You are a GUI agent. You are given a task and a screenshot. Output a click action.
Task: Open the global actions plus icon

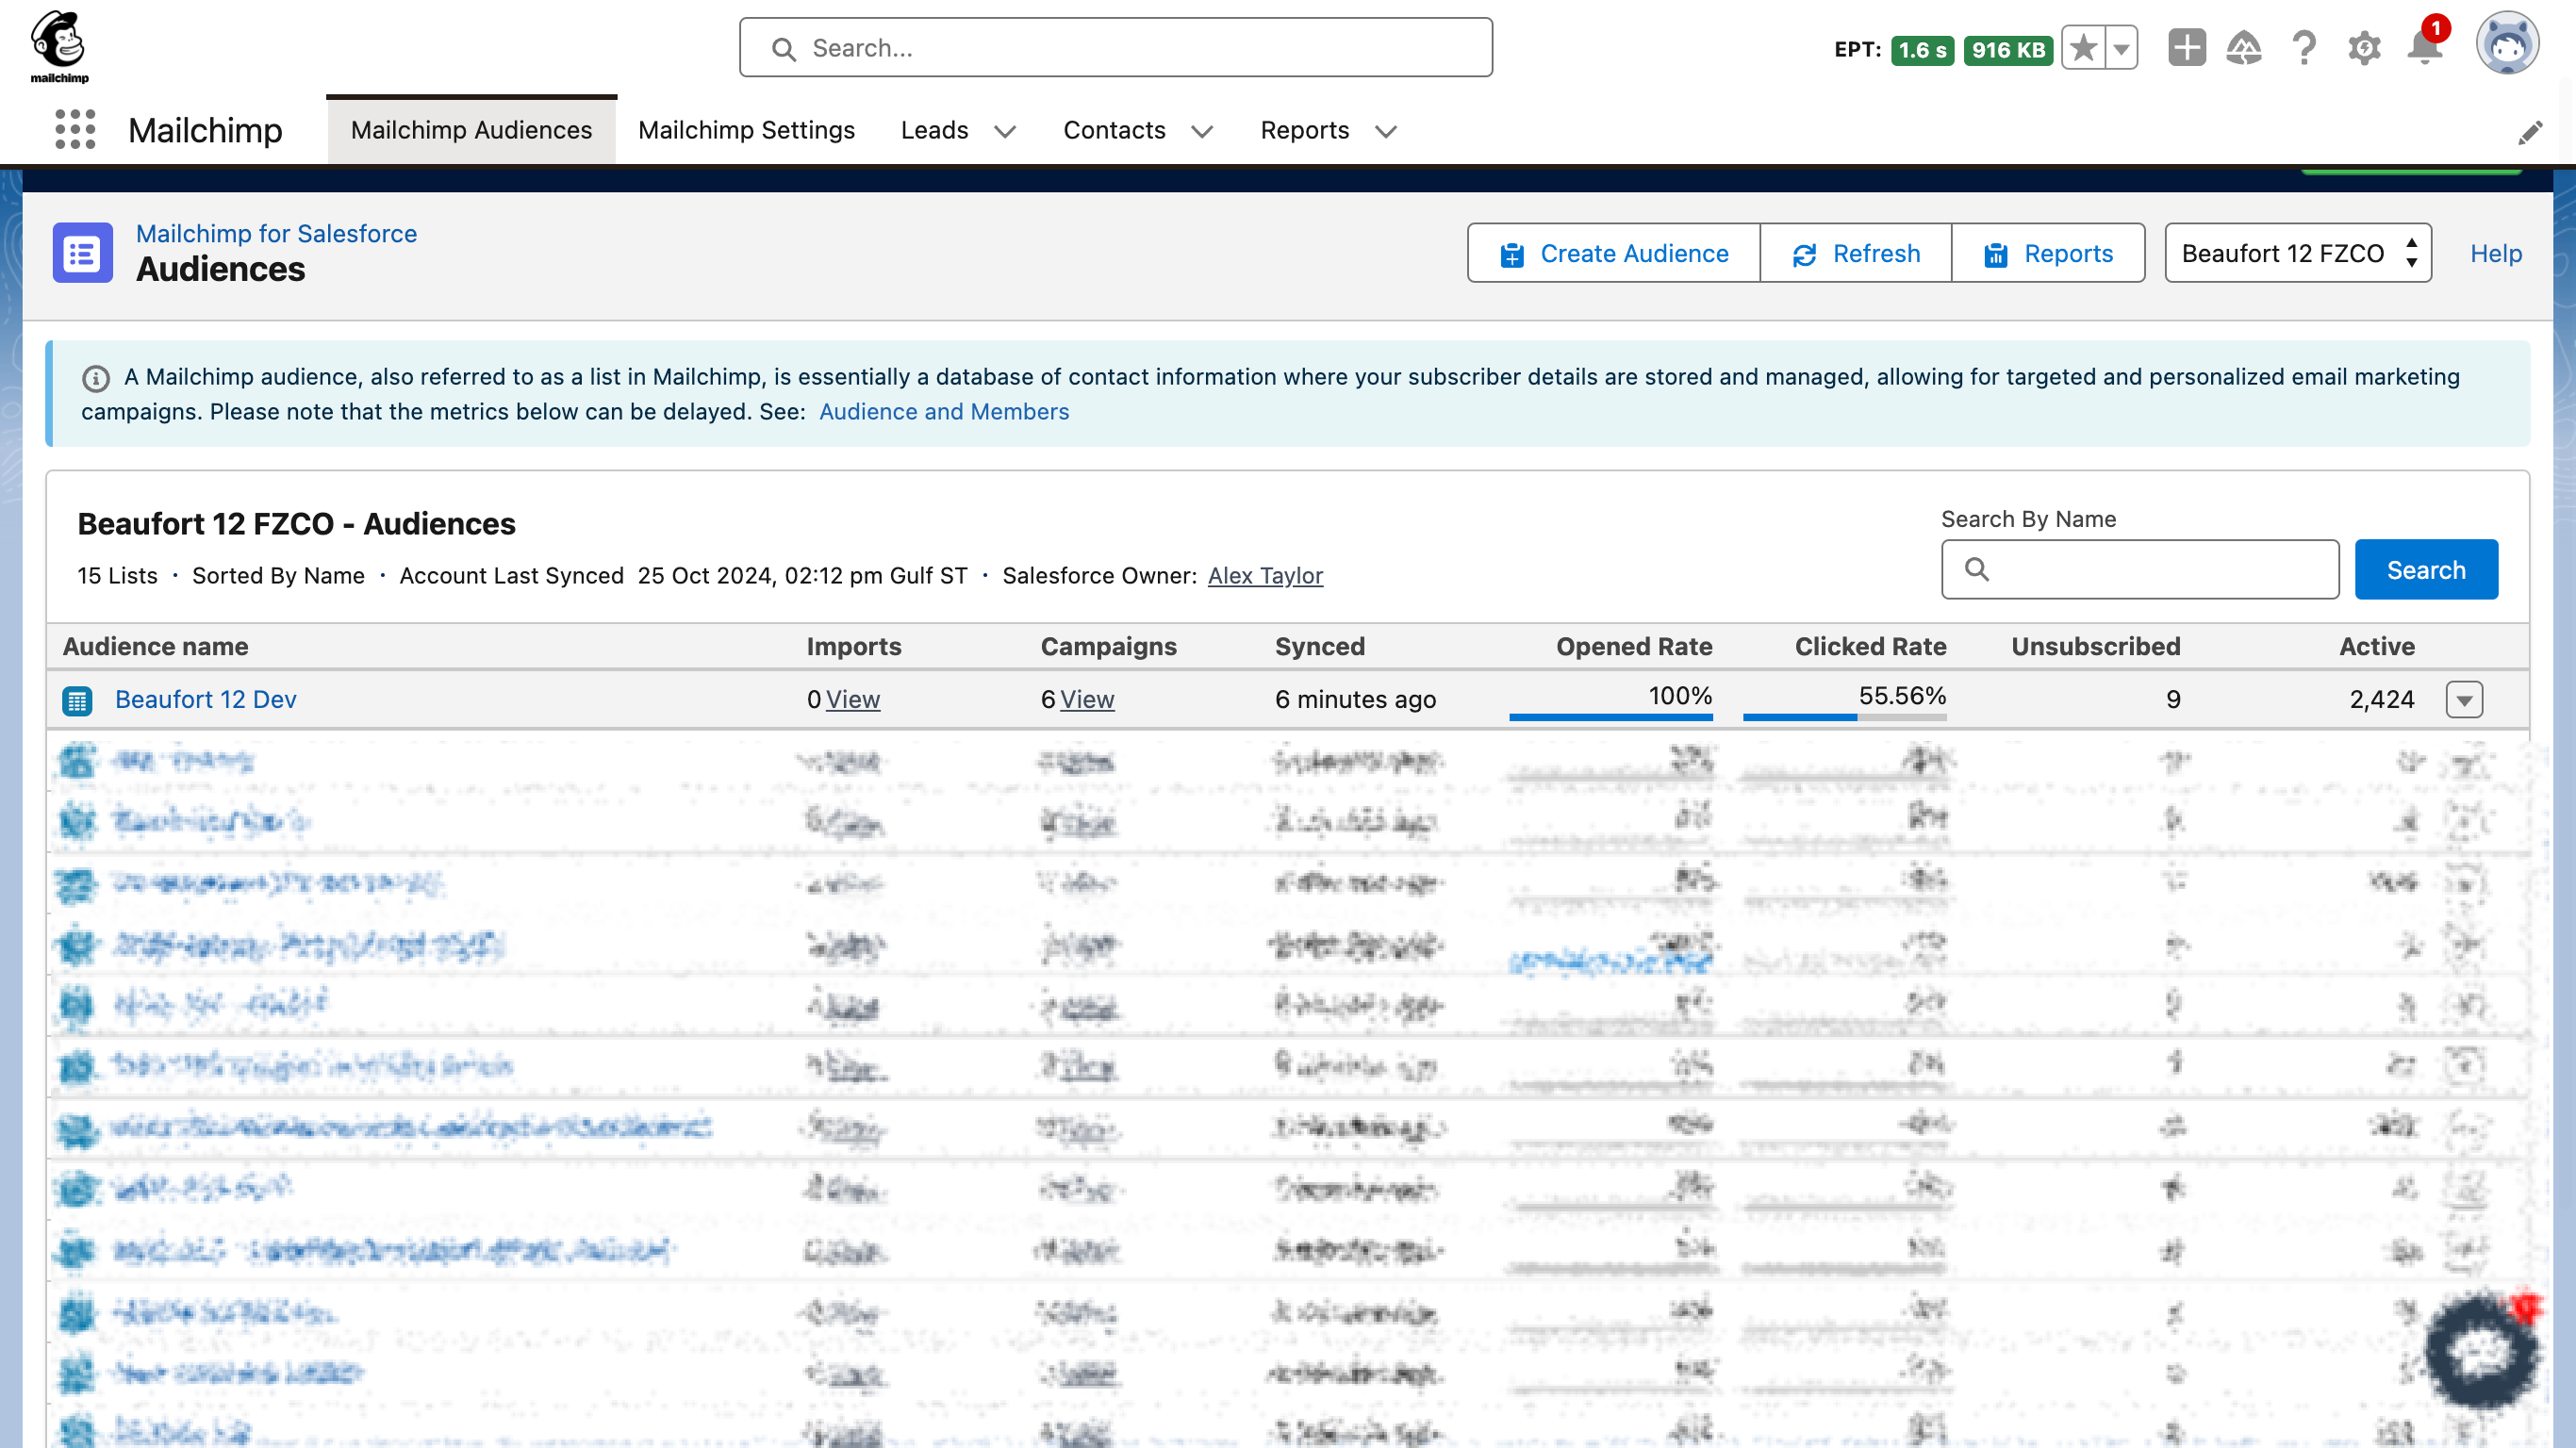click(x=2187, y=47)
